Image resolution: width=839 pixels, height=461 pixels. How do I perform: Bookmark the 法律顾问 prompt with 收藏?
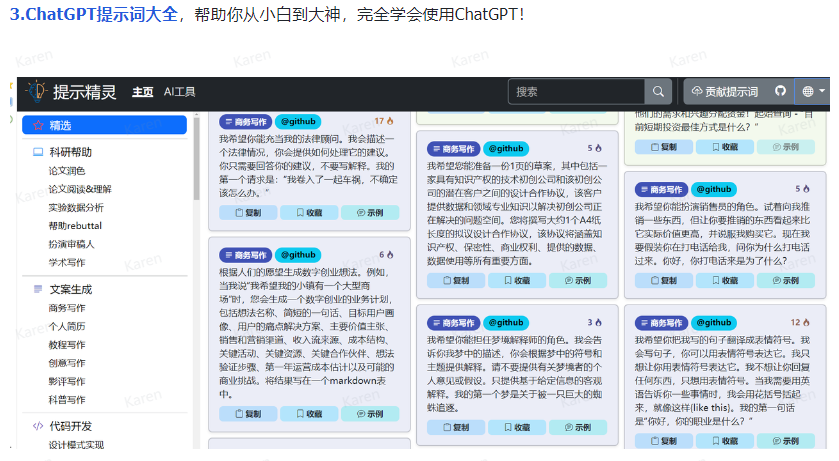pyautogui.click(x=309, y=212)
